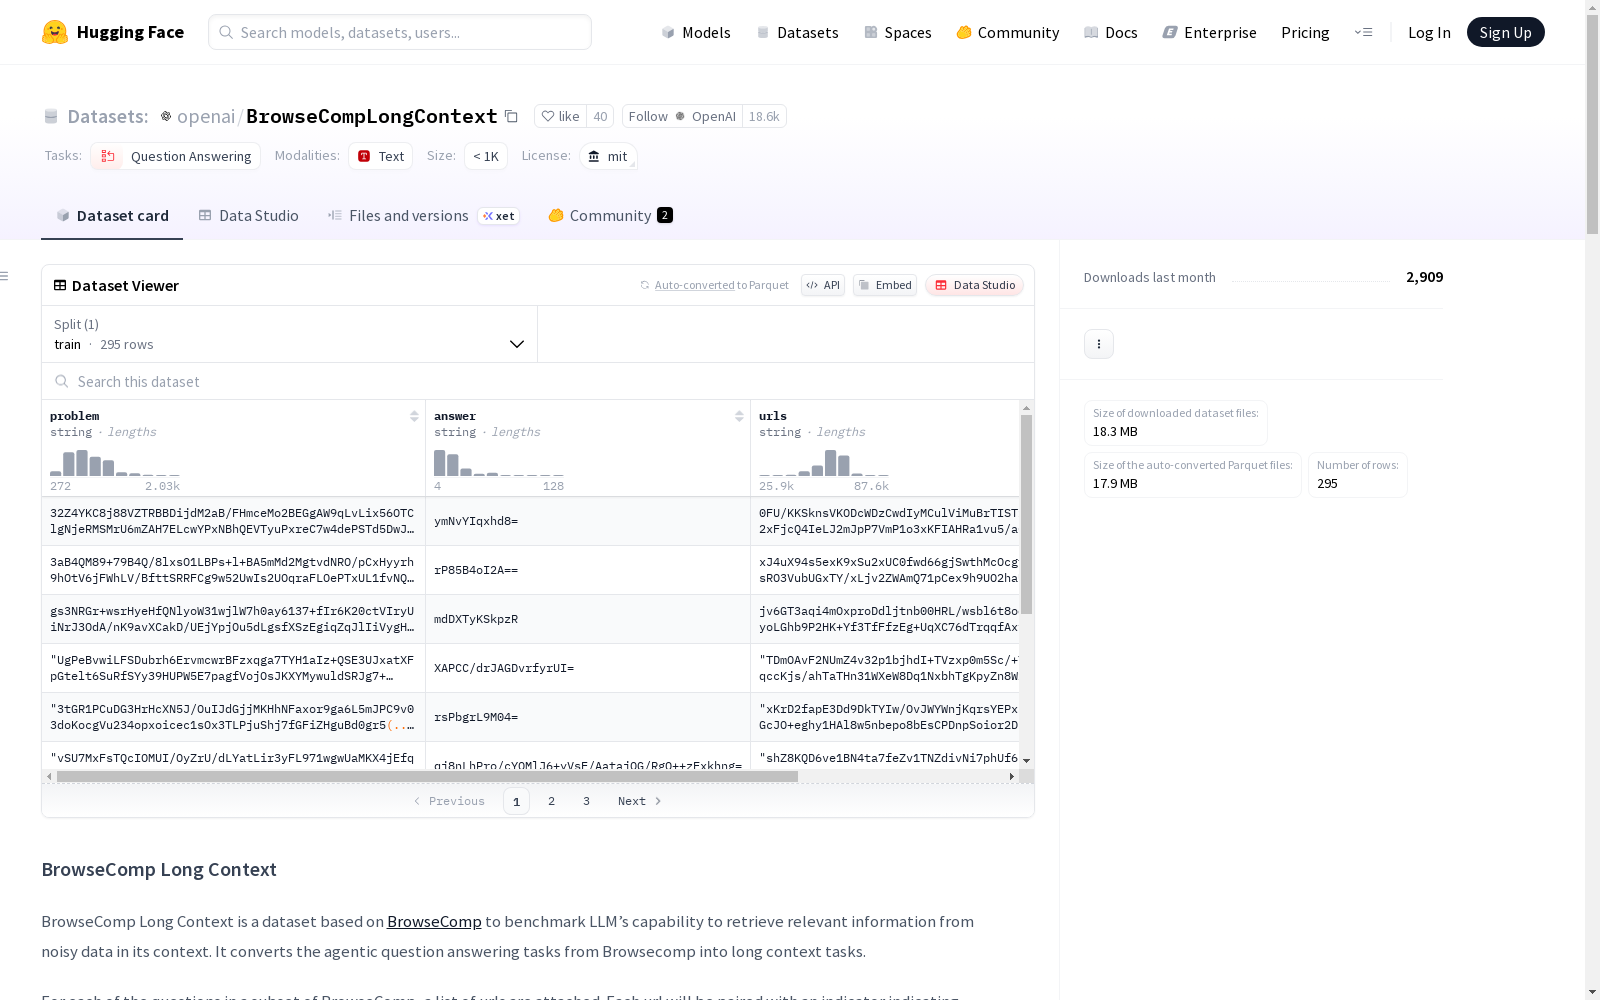Switch to the Data Studio tab
Screen dimensions: 1600x1000
coord(248,215)
